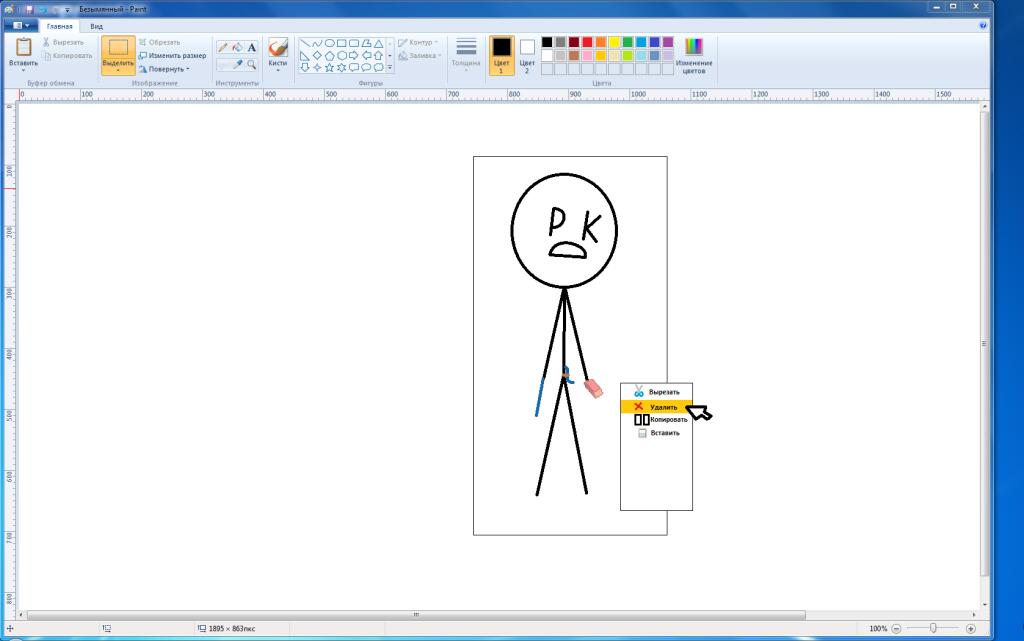
Task: Switch to the Вид tab
Action: [97, 26]
